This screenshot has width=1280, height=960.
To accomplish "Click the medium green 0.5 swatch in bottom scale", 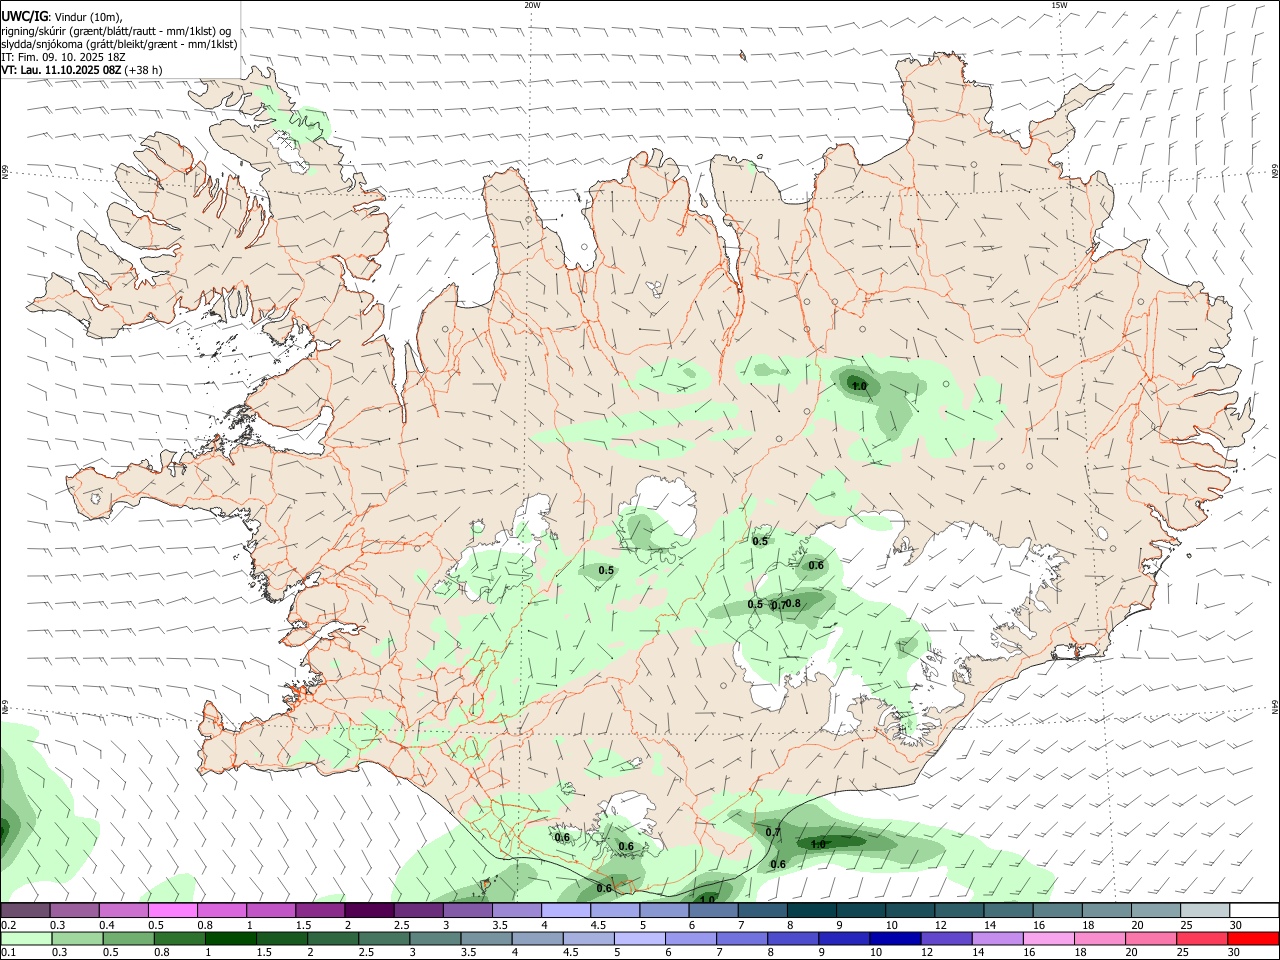I will coord(128,938).
